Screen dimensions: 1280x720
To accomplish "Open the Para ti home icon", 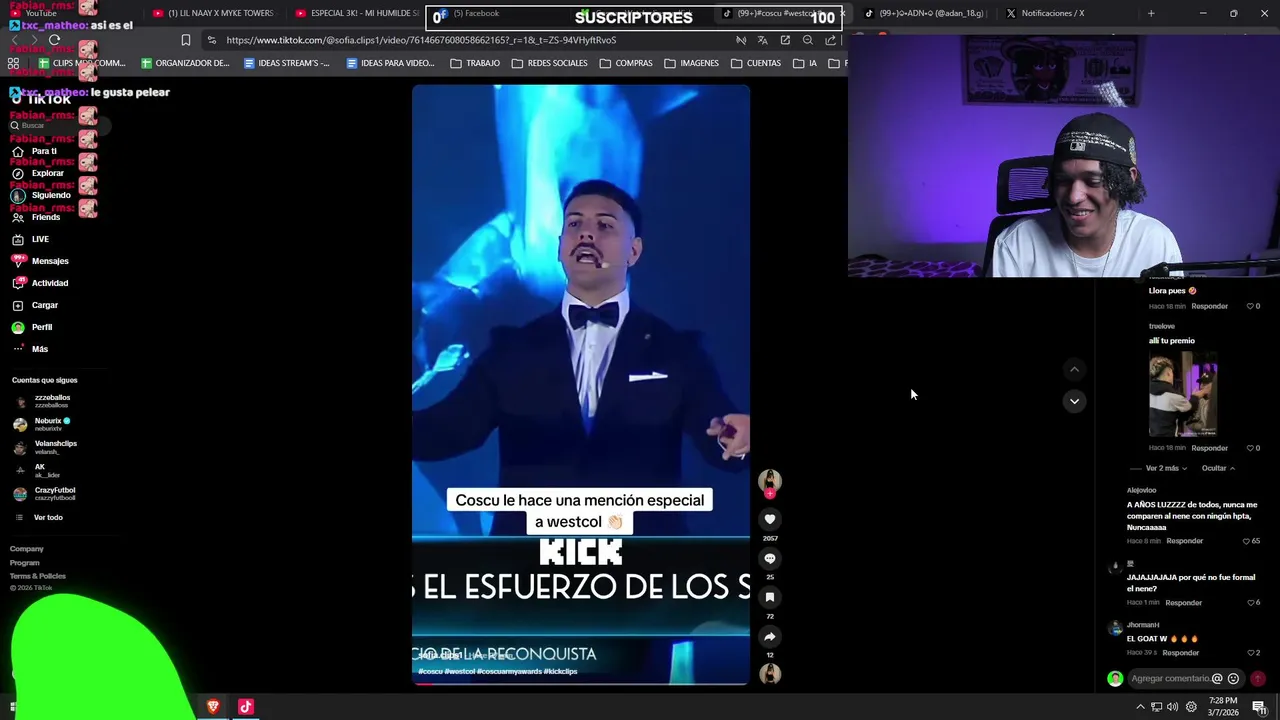I will [x=18, y=151].
